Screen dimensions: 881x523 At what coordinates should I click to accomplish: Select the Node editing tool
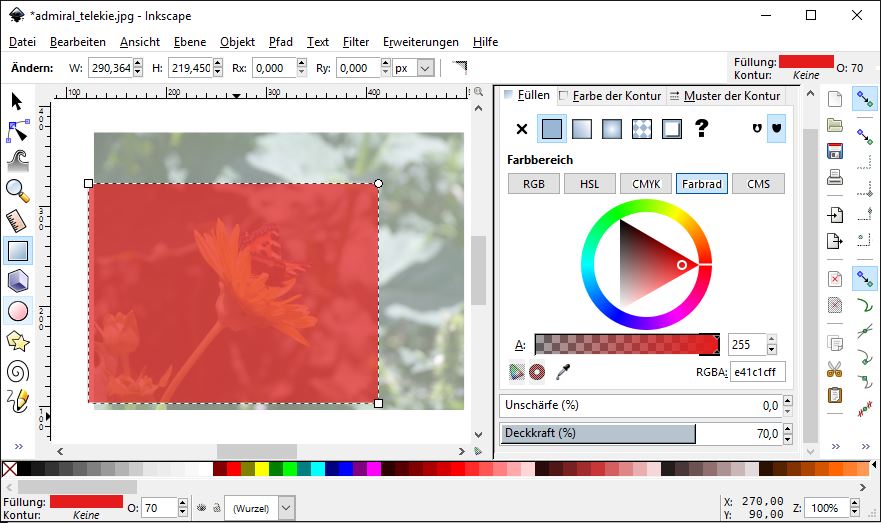point(18,130)
